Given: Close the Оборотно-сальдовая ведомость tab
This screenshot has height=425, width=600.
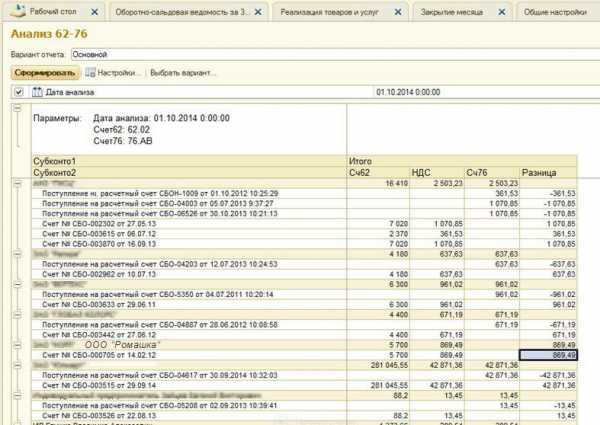Looking at the screenshot, I should (264, 11).
